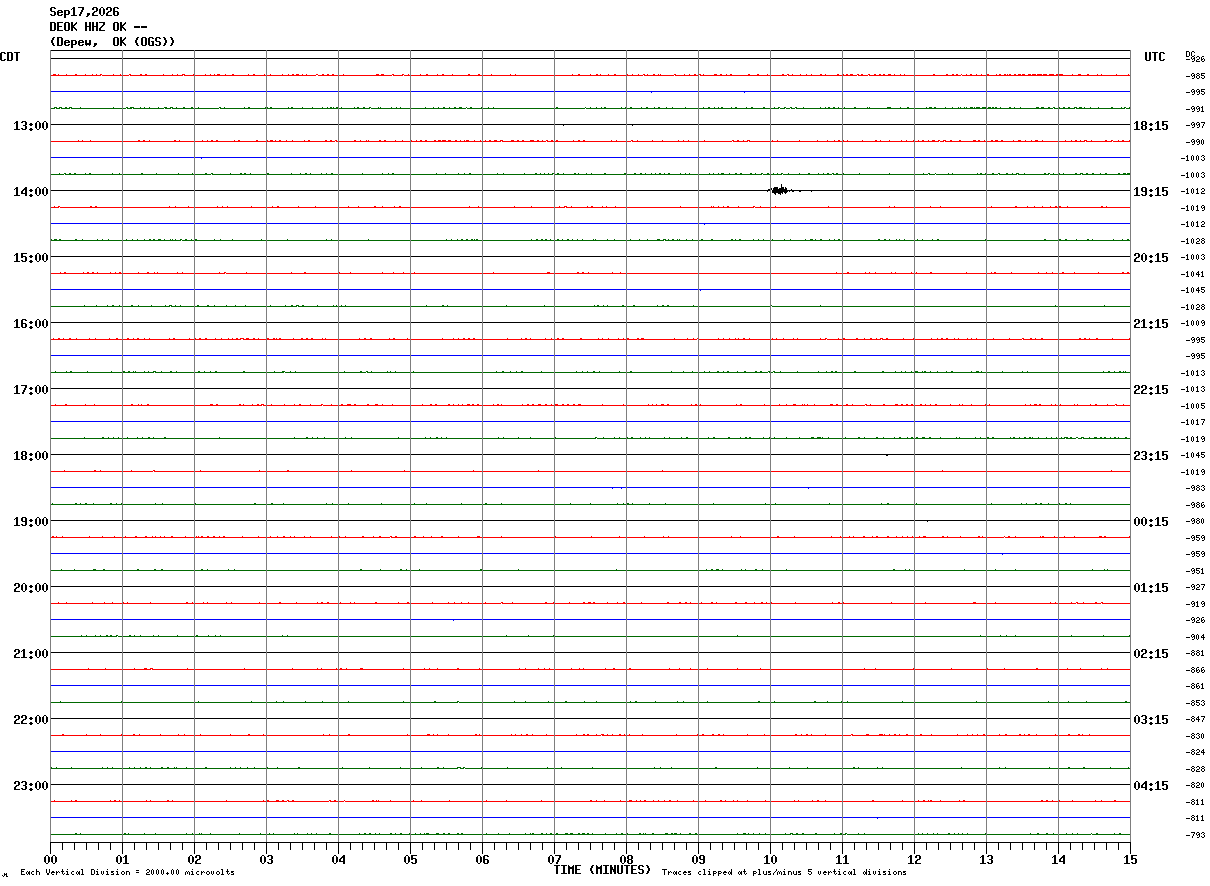Image resolution: width=1210 pixels, height=886 pixels.
Task: Select minute 05 on the time axis
Action: tap(410, 859)
